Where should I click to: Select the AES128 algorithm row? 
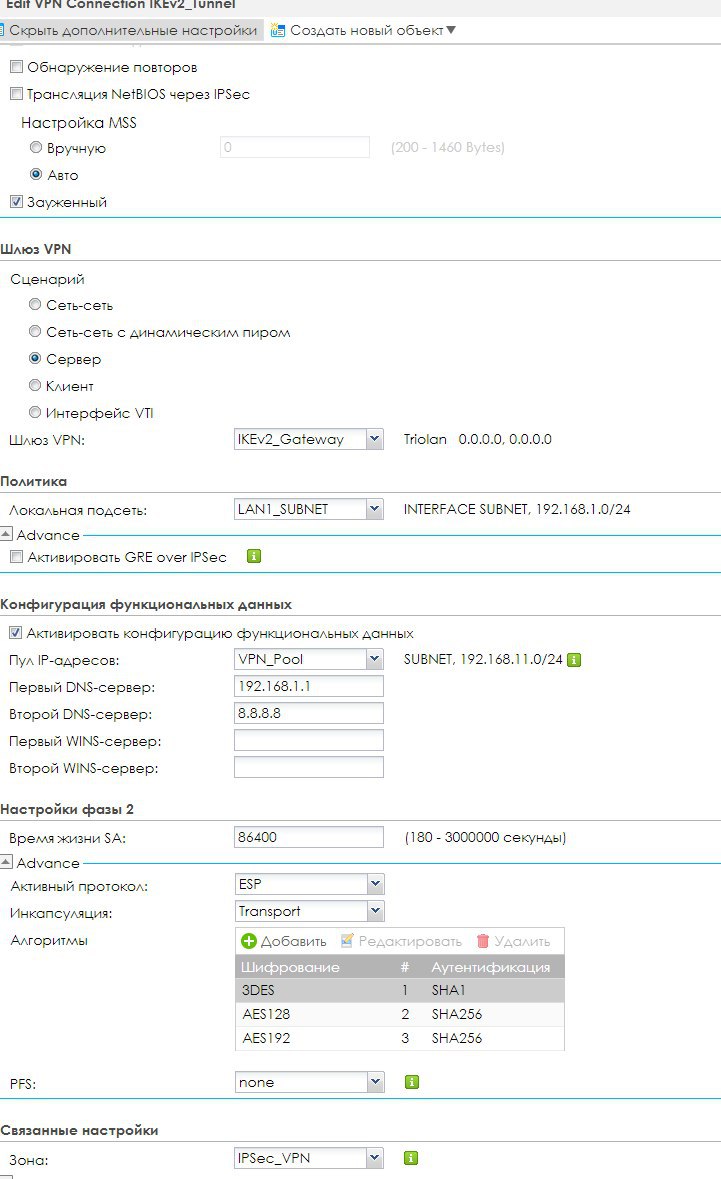(400, 1014)
